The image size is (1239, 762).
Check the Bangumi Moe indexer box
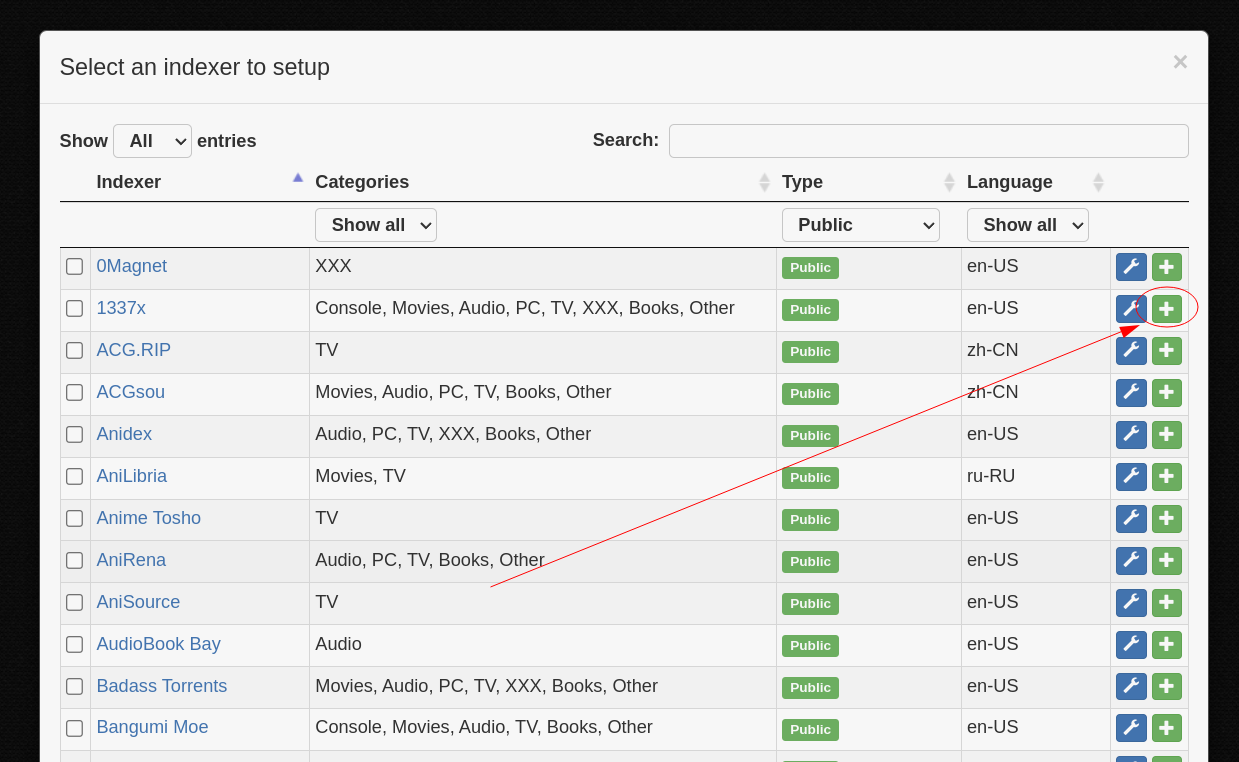pyautogui.click(x=75, y=728)
